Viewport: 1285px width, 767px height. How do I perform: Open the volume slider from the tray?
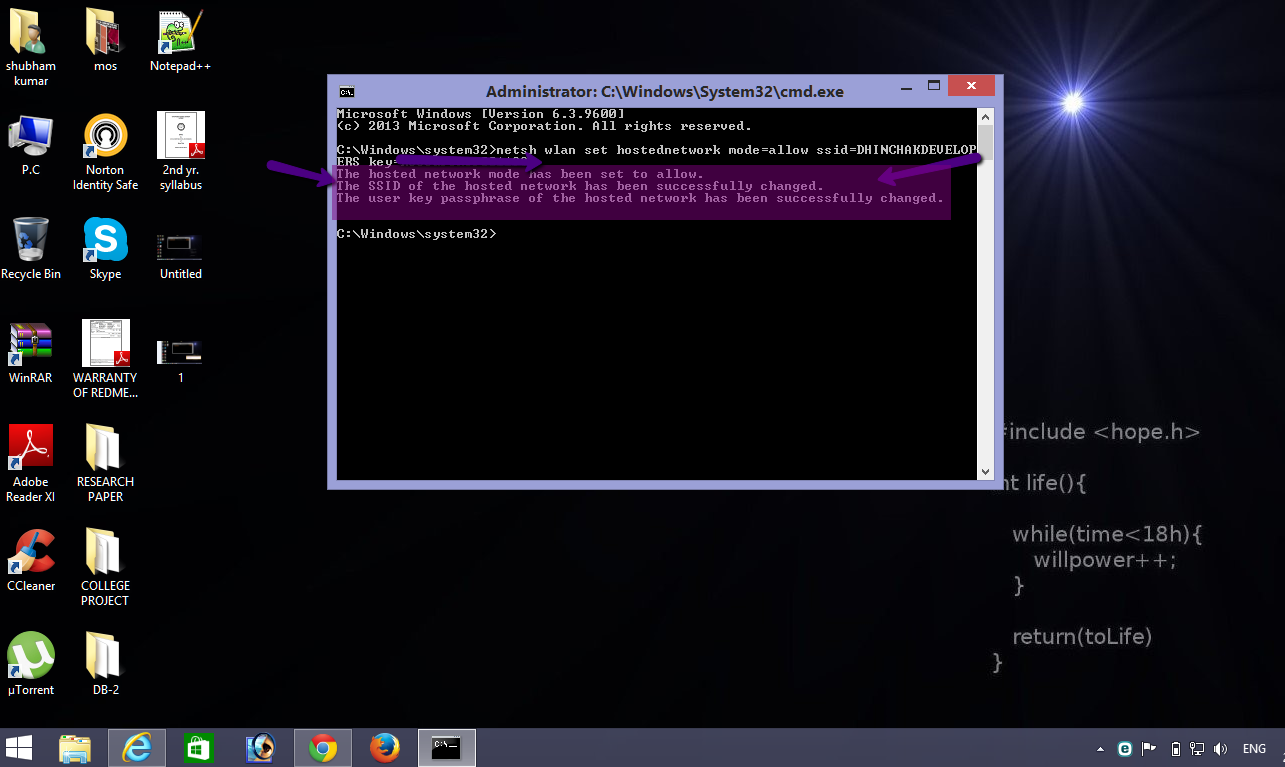(x=1220, y=748)
